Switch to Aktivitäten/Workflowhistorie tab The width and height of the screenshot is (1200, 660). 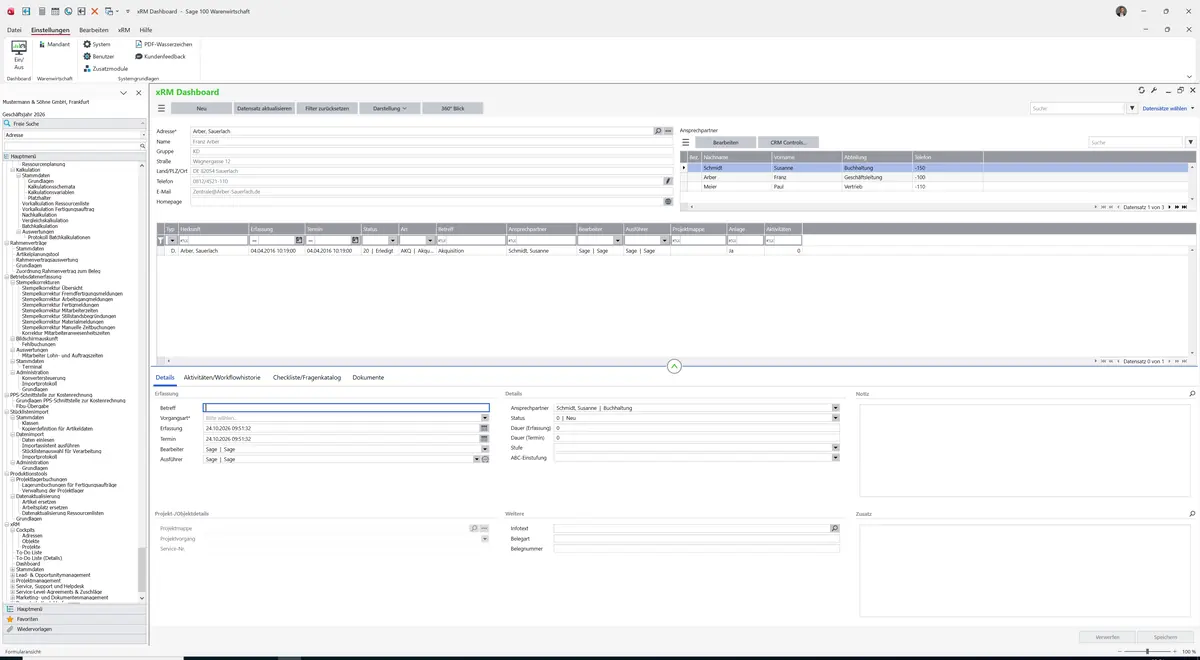coord(222,378)
